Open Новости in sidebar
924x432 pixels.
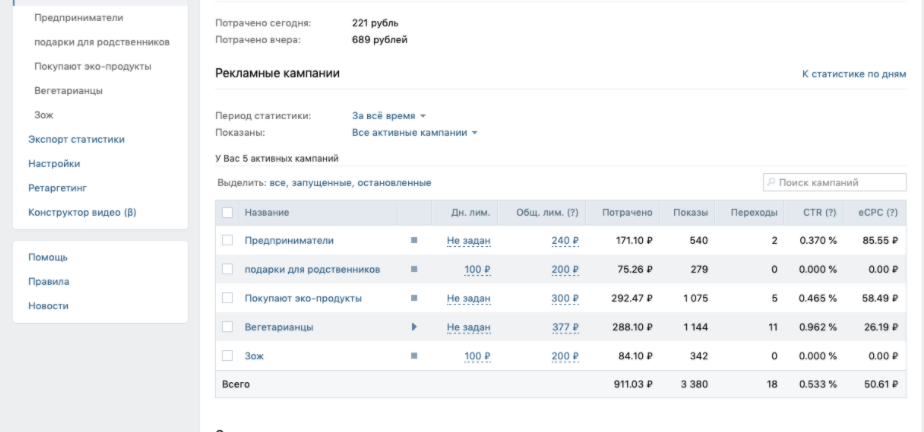48,306
